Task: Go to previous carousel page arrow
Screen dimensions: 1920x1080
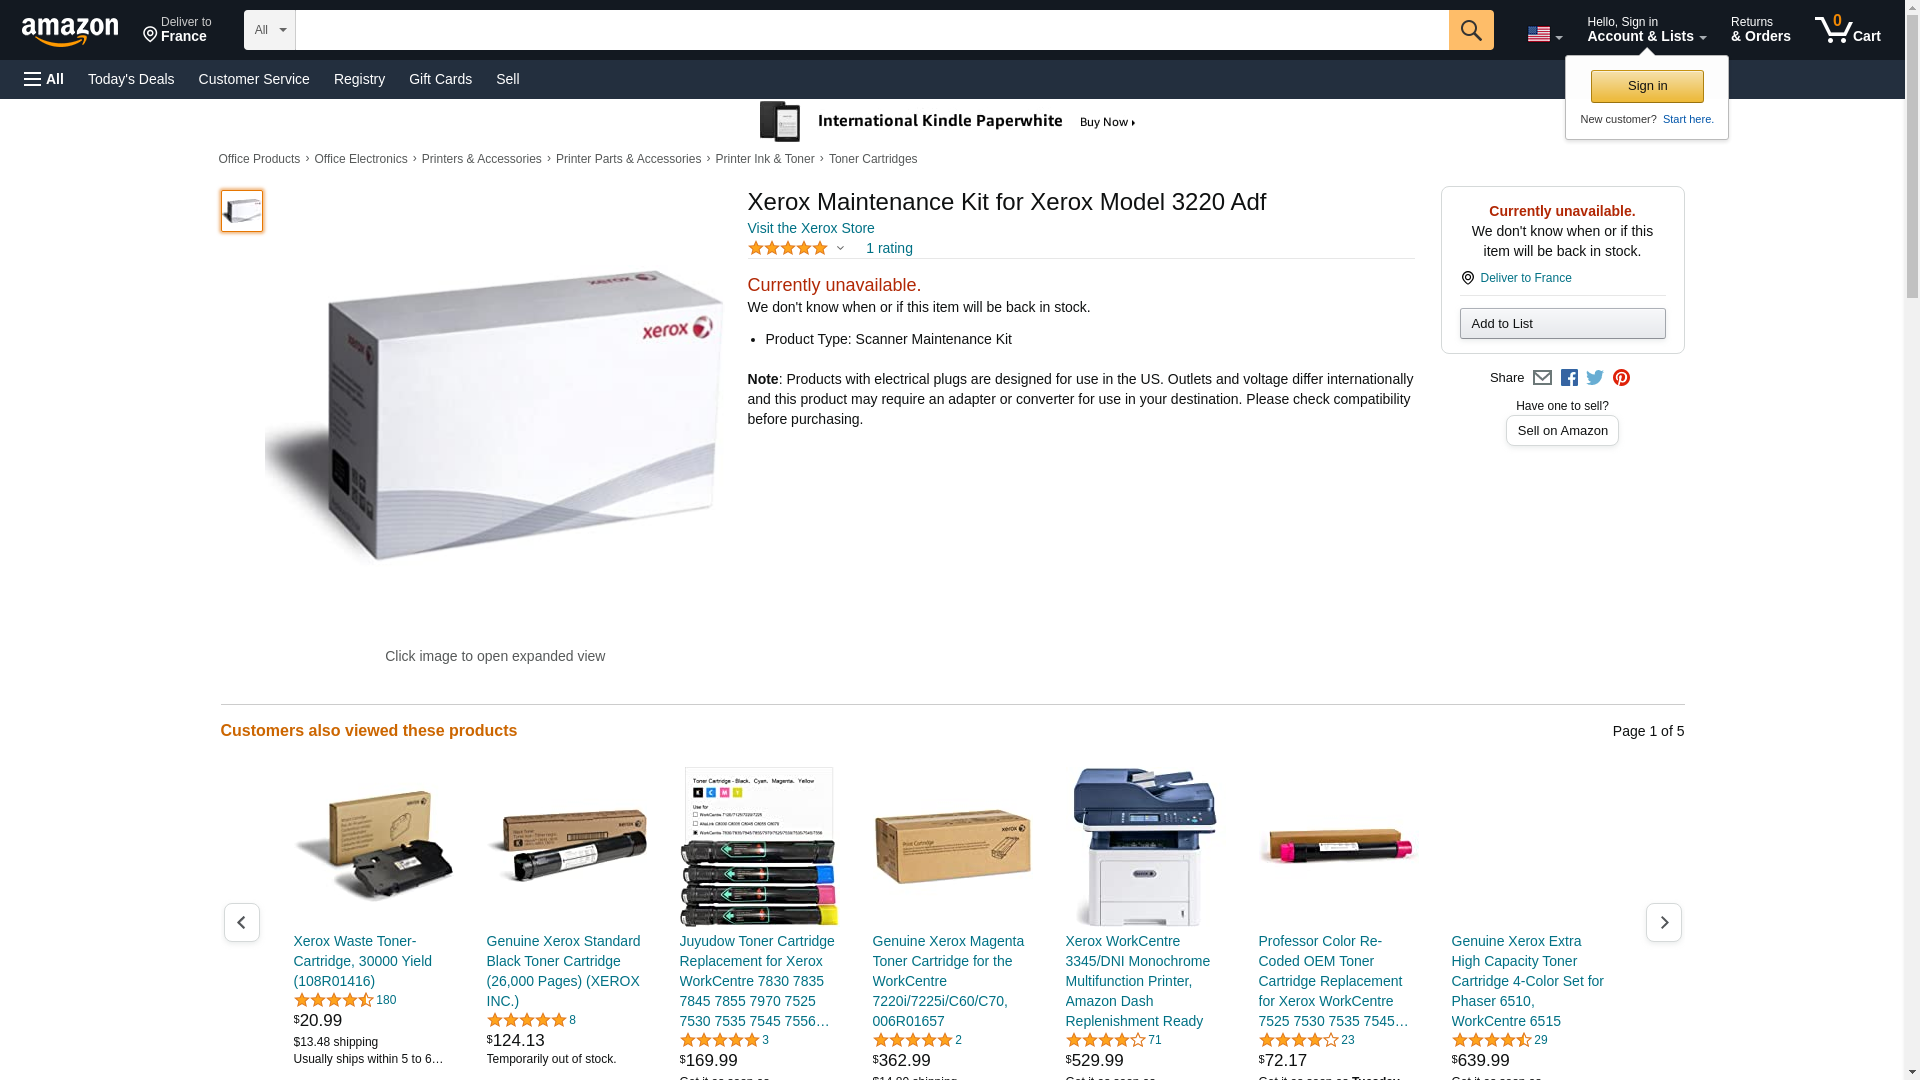Action: (x=241, y=922)
